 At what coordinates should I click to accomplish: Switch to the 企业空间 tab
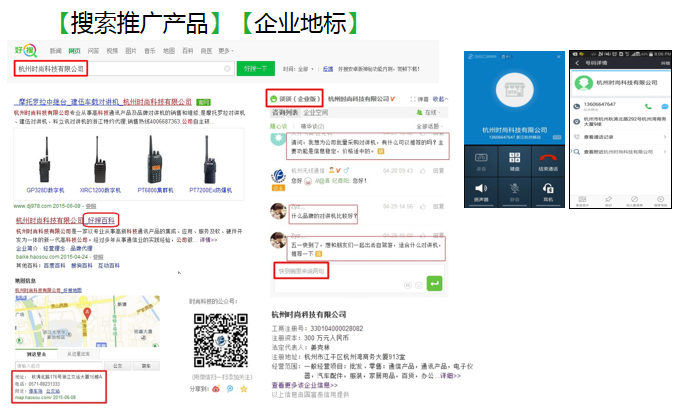(316, 112)
